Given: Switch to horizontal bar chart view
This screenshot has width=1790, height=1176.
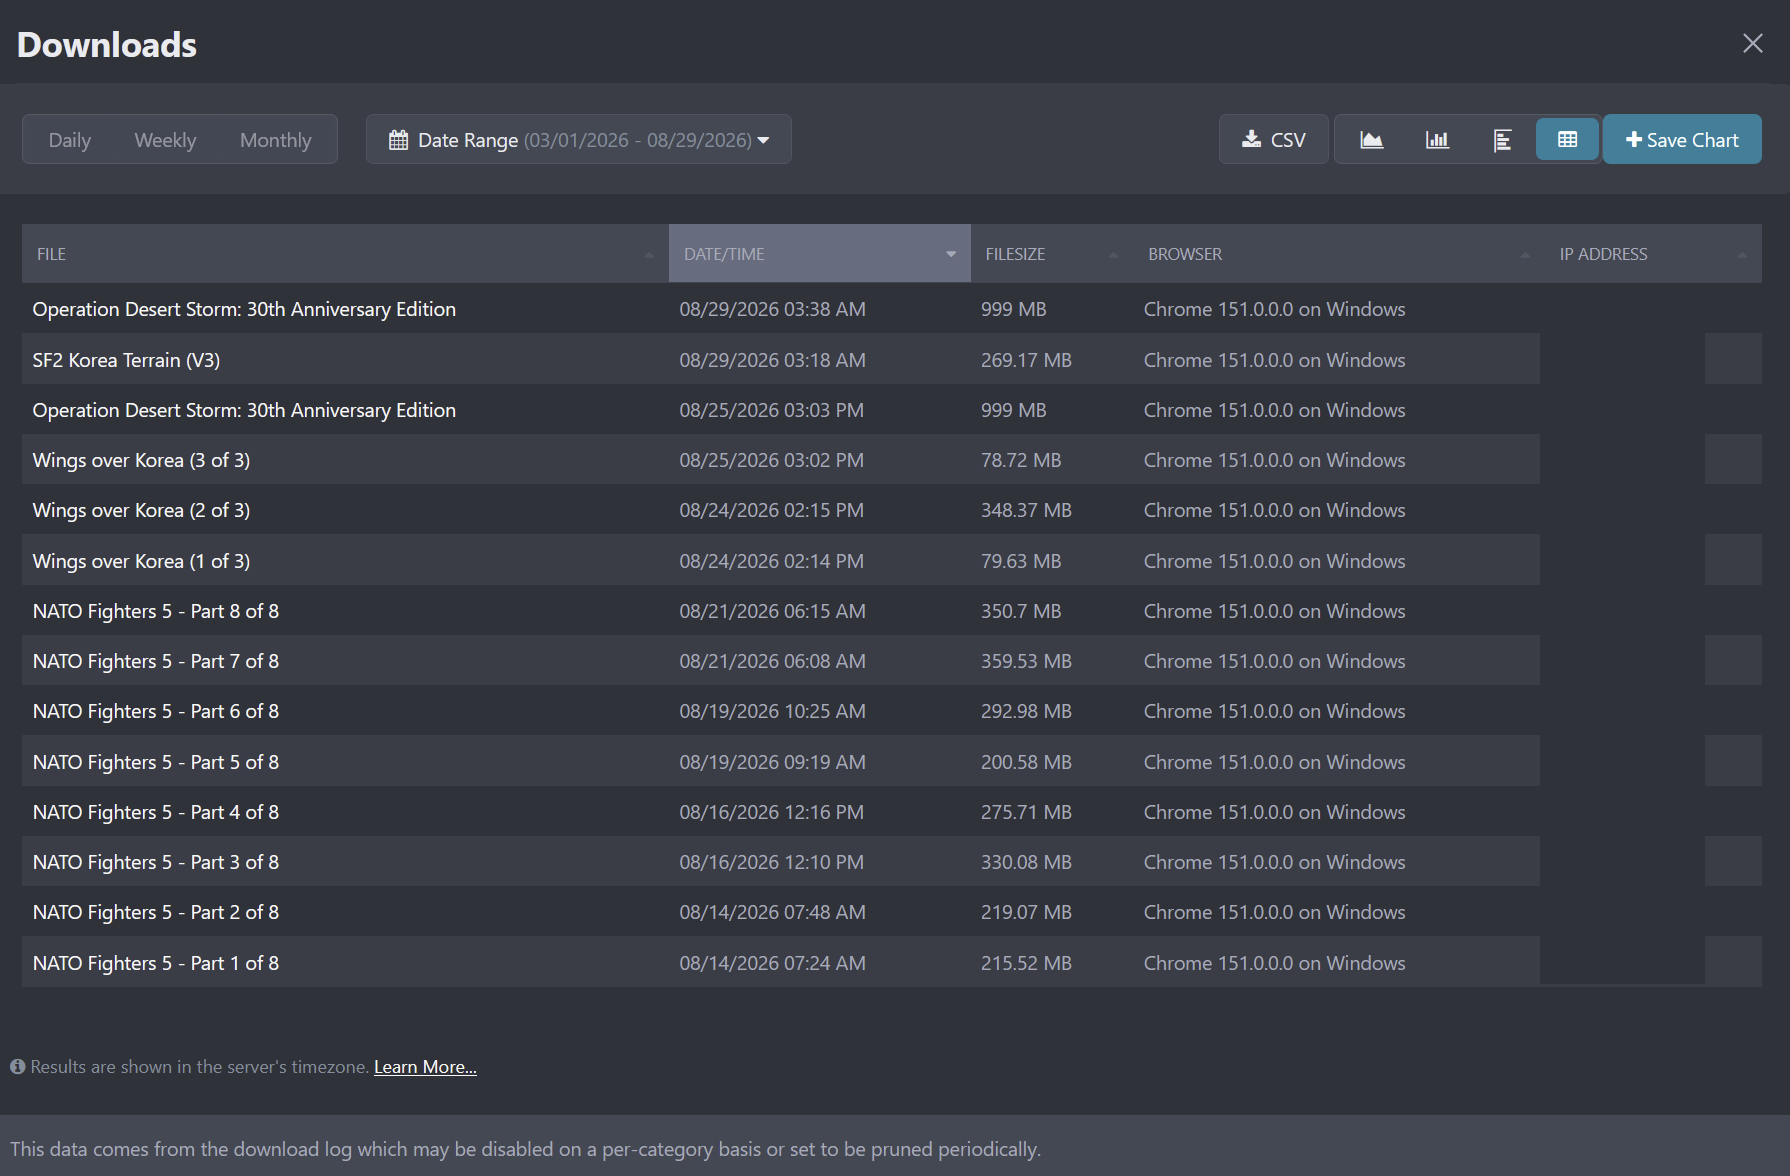Looking at the screenshot, I should (1502, 140).
